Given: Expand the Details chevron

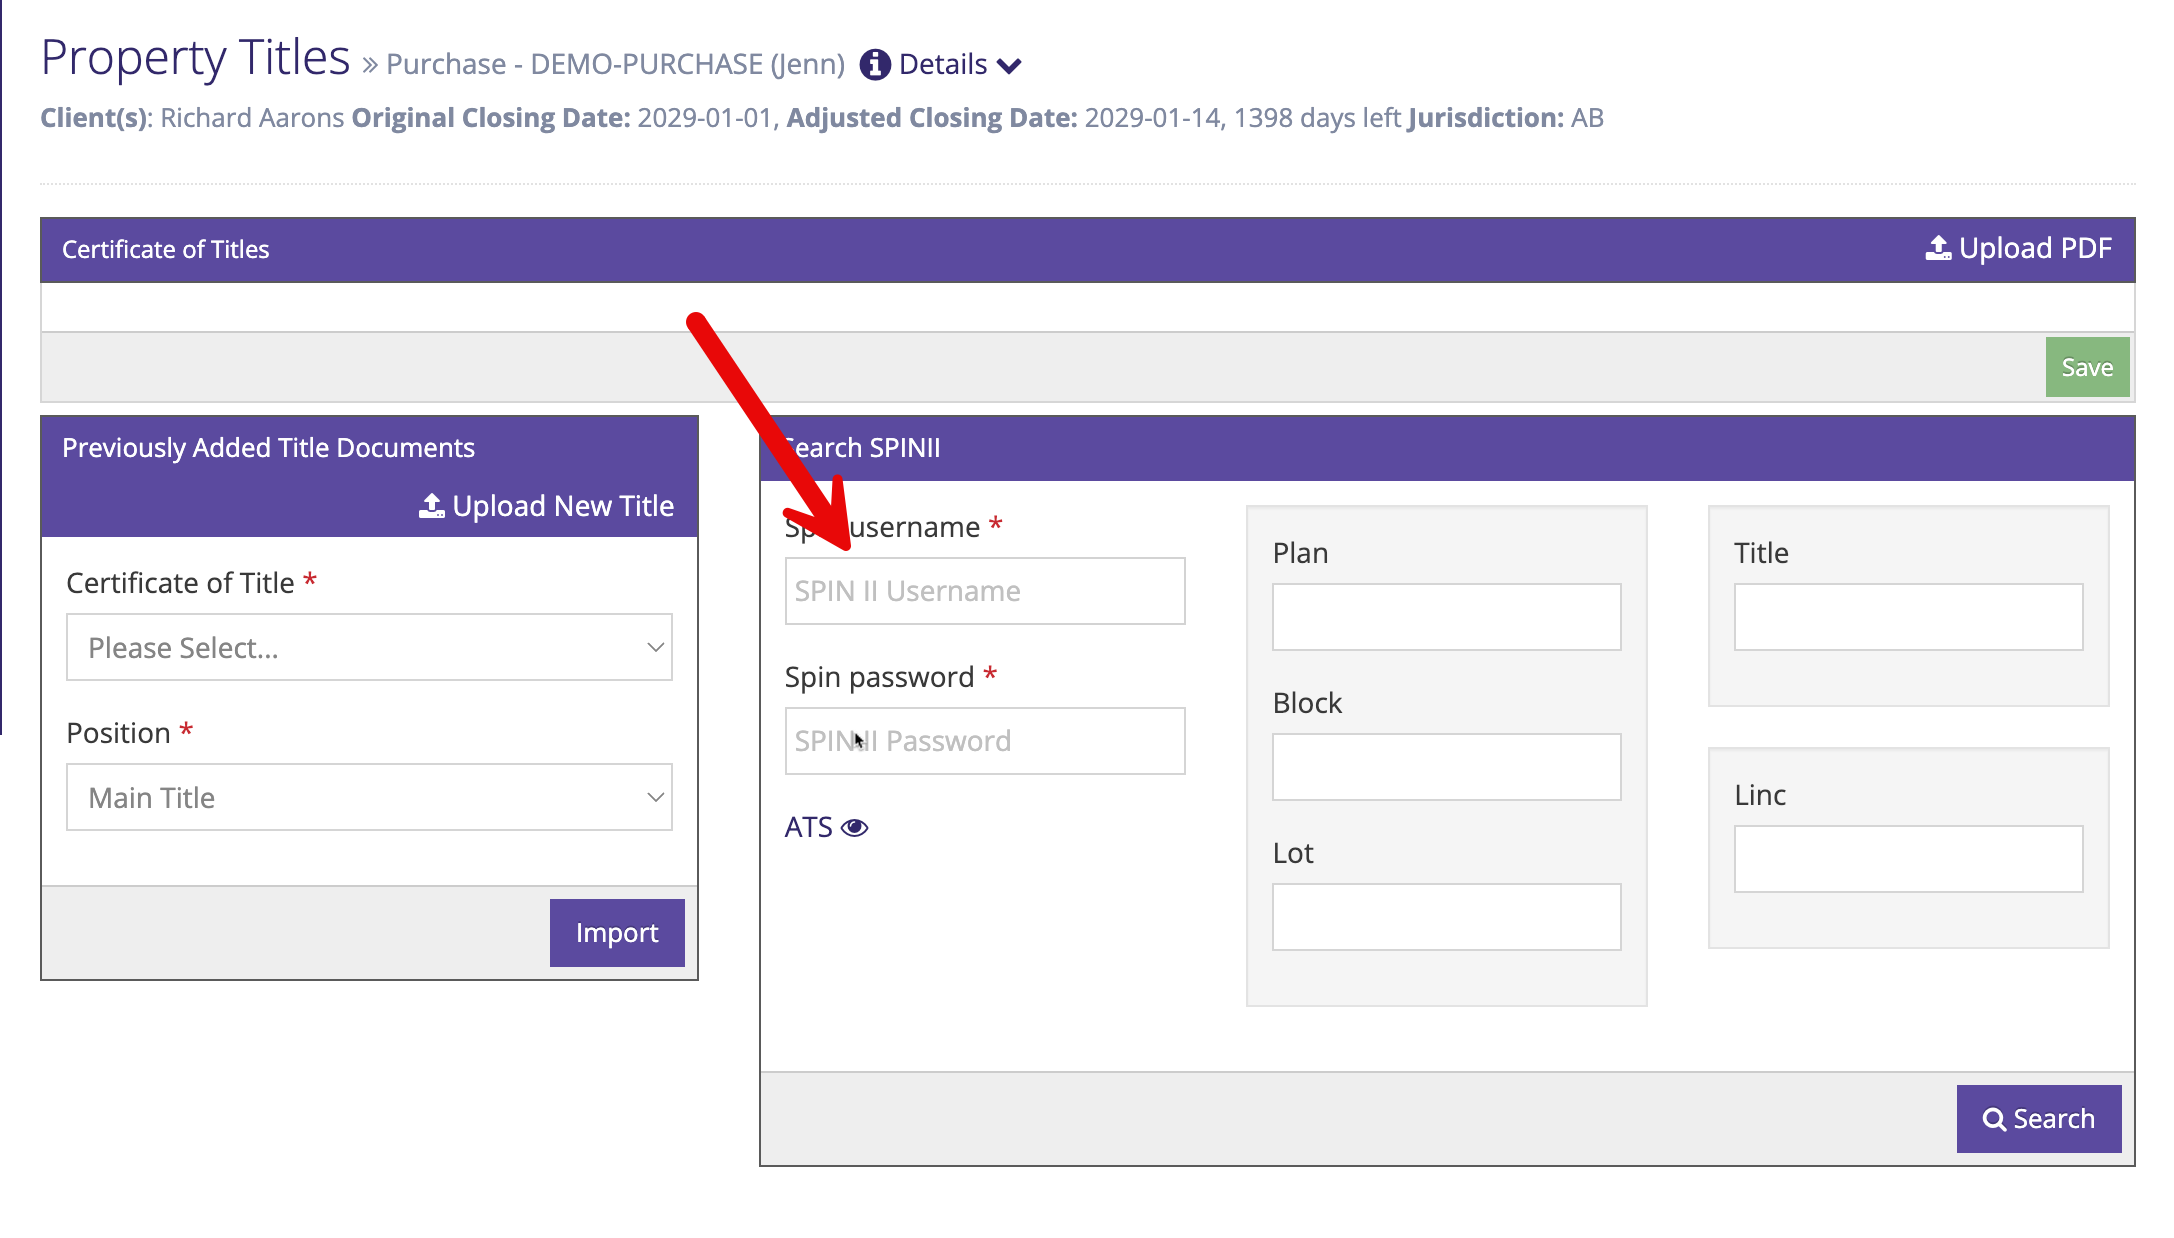Looking at the screenshot, I should coord(1010,66).
